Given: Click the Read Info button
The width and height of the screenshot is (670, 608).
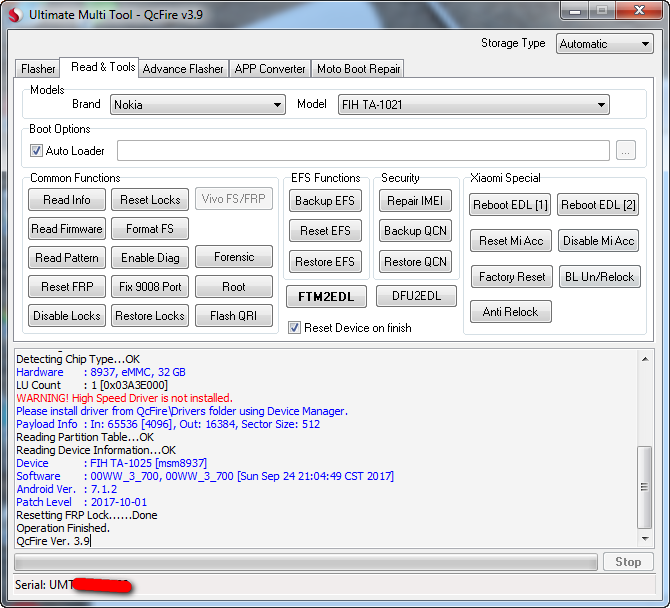Looking at the screenshot, I should pos(67,200).
